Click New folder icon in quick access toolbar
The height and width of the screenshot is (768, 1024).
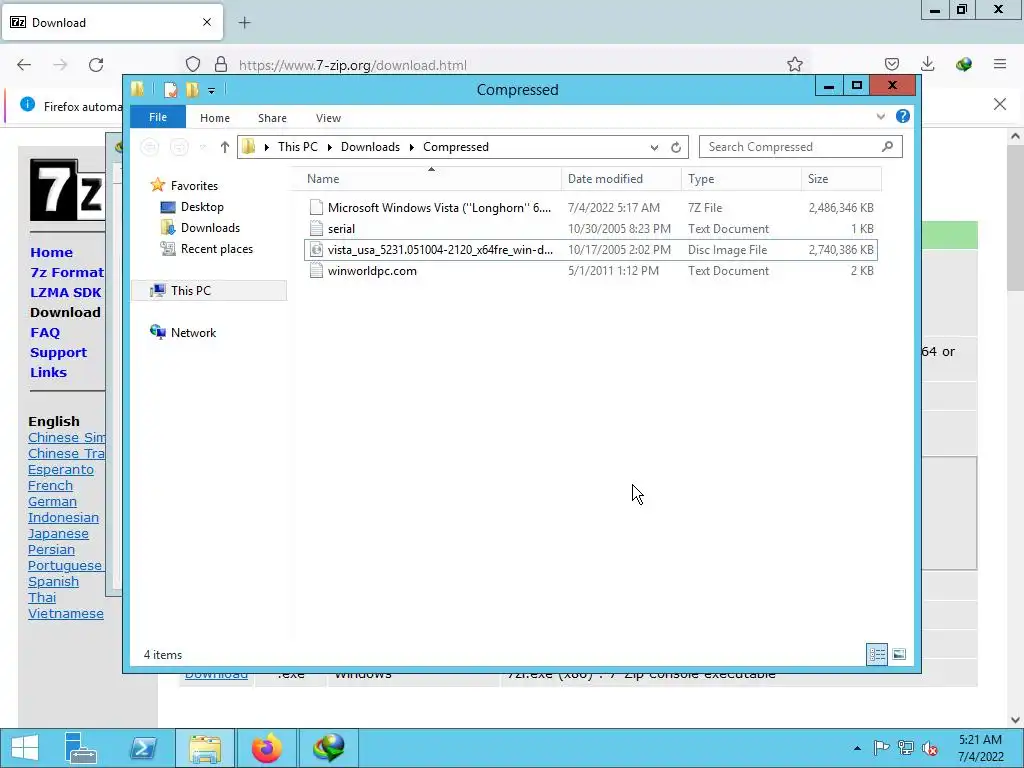click(192, 89)
